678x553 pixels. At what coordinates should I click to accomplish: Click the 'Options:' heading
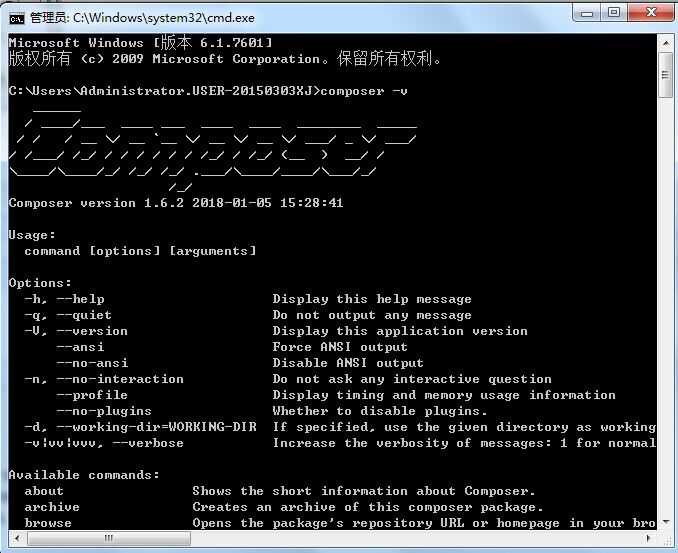click(40, 283)
